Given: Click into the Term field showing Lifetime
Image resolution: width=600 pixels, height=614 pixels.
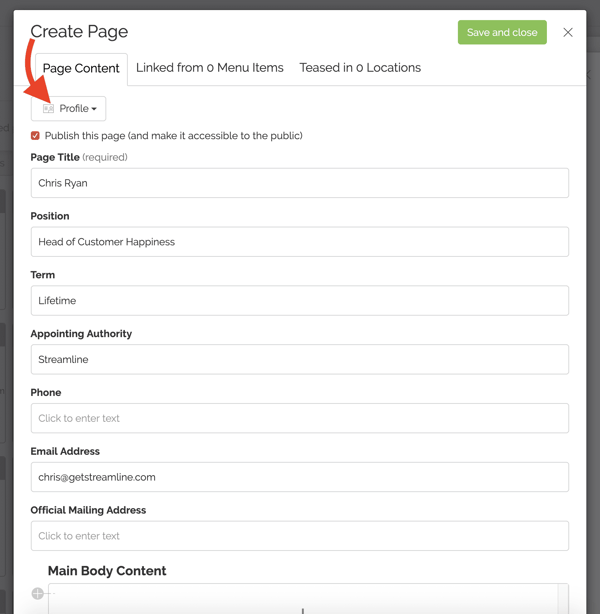Looking at the screenshot, I should tap(300, 300).
